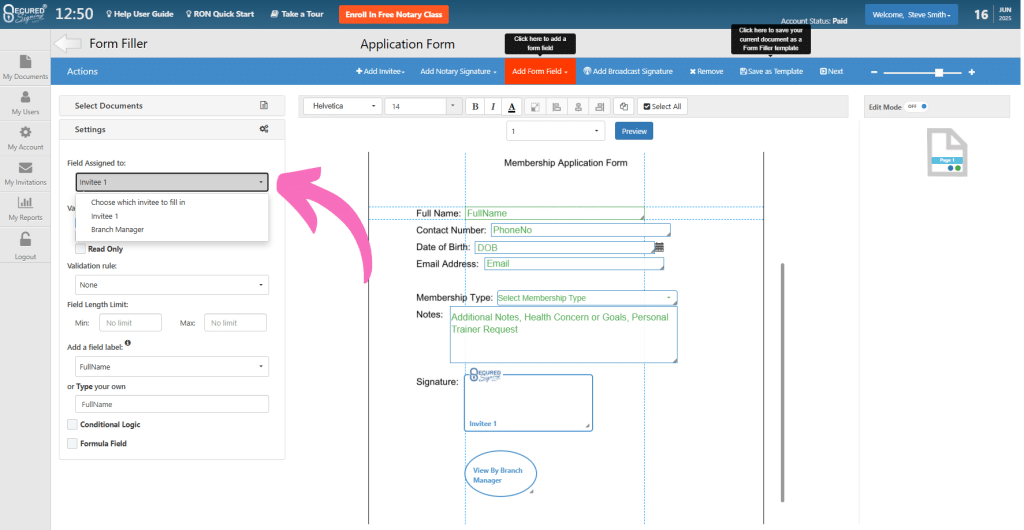
Task: Open the Helvetica font dropdown
Action: 344,106
